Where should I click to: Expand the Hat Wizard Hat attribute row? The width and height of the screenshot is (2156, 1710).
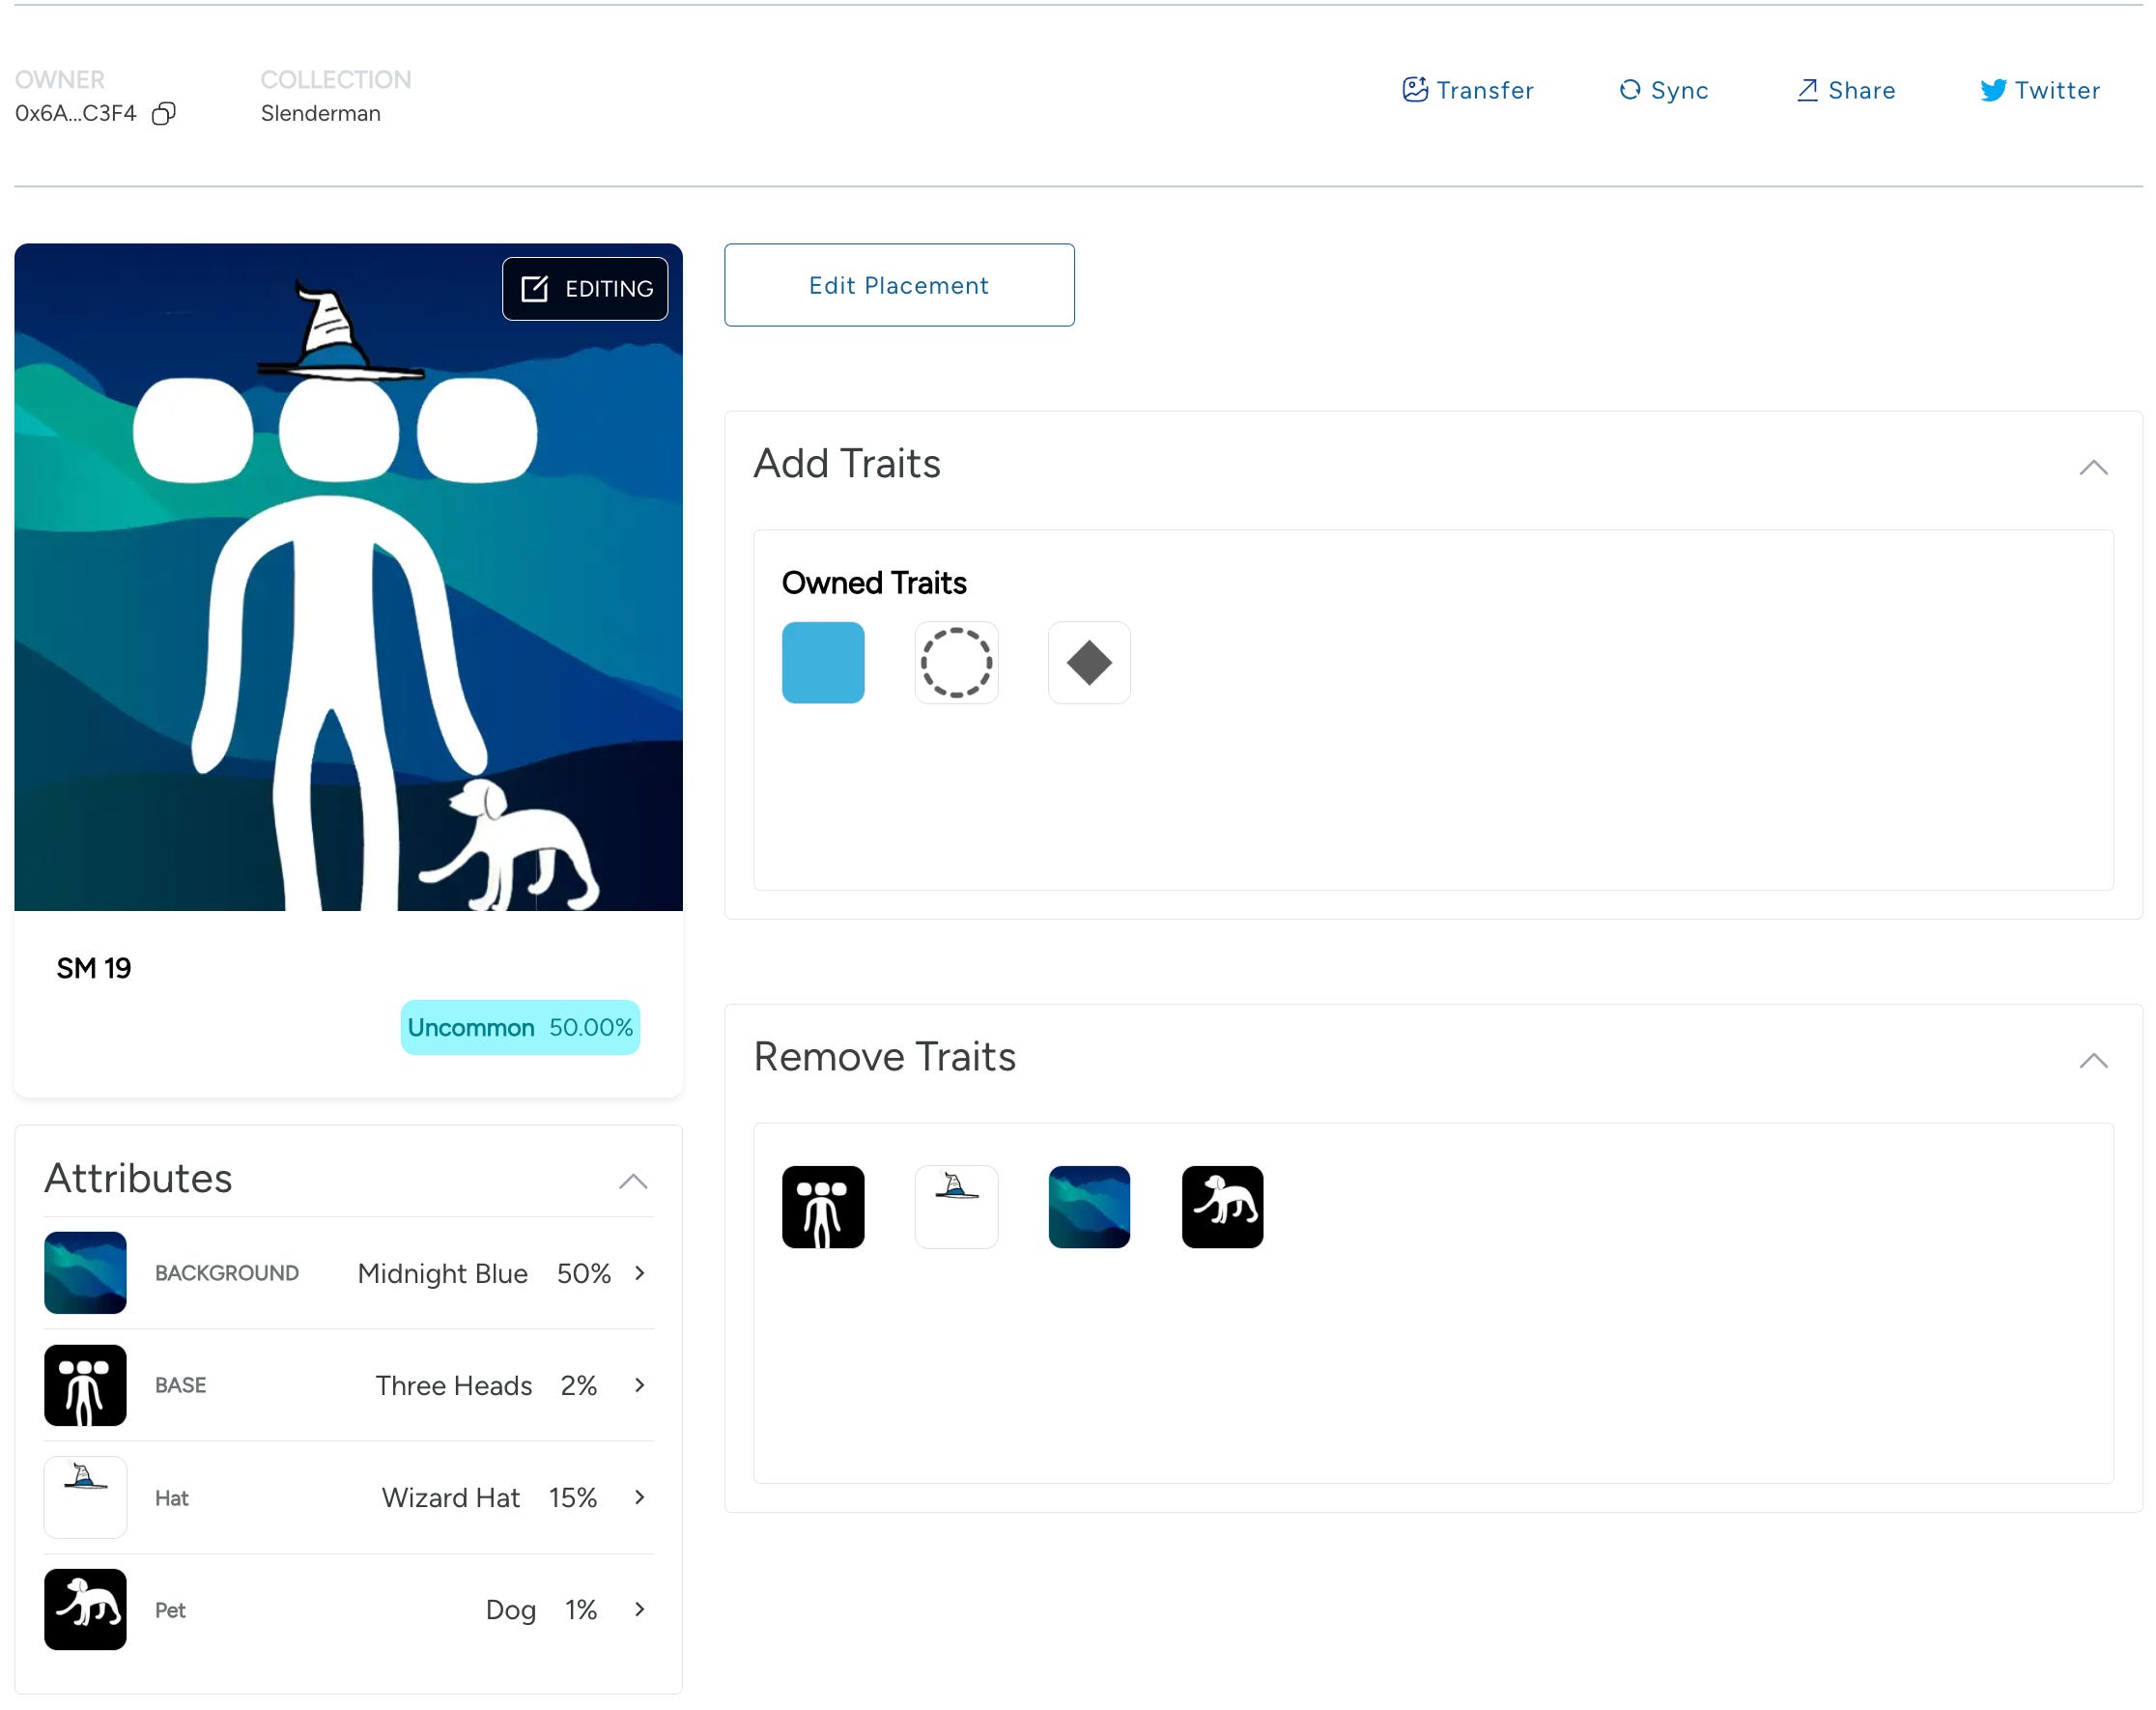(640, 1497)
